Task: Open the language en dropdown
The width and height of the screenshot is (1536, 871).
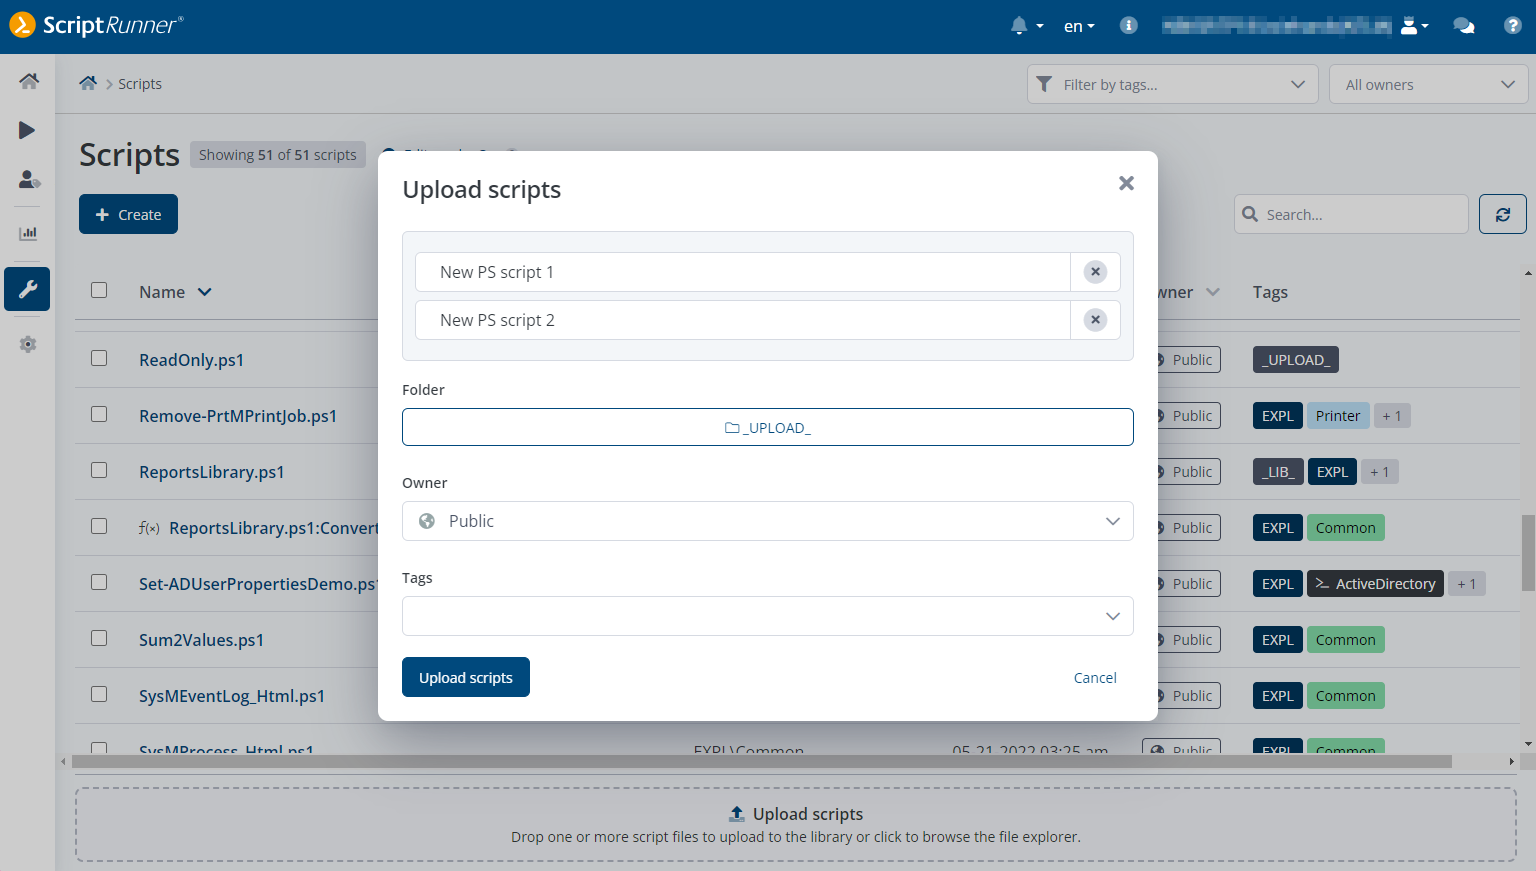Action: click(x=1079, y=26)
